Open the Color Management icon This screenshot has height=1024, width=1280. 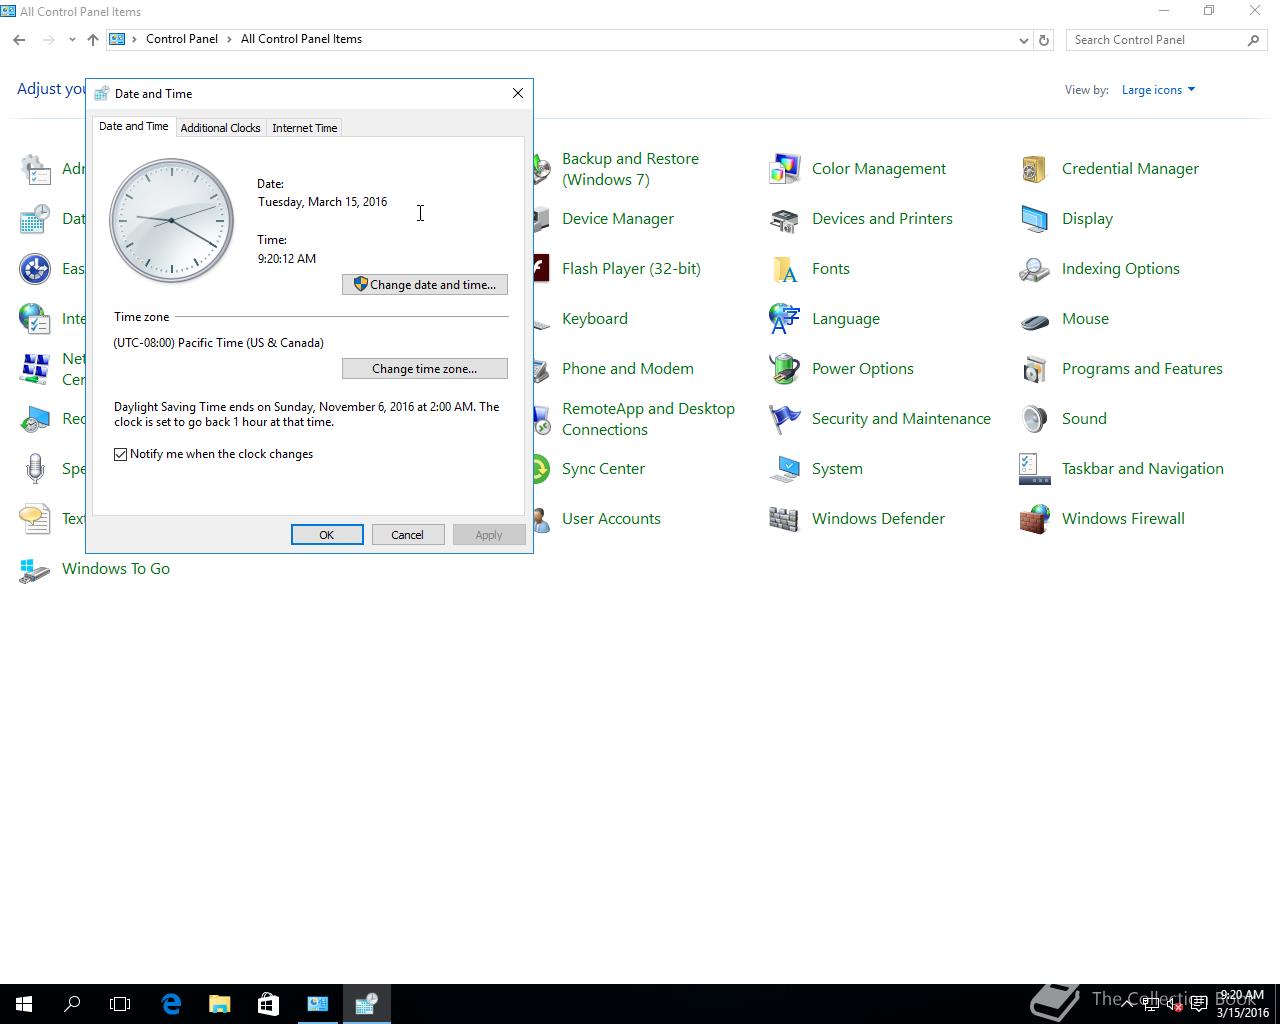pos(784,169)
